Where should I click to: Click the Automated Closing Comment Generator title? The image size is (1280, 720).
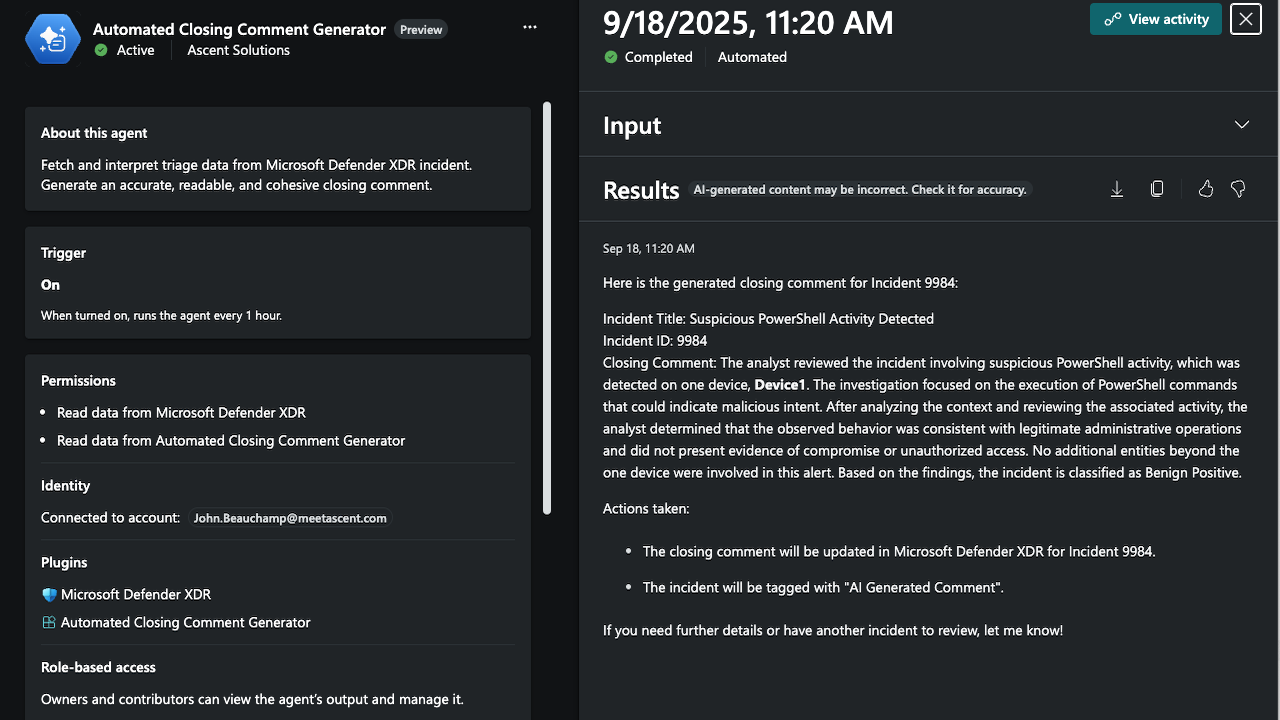[x=239, y=29]
